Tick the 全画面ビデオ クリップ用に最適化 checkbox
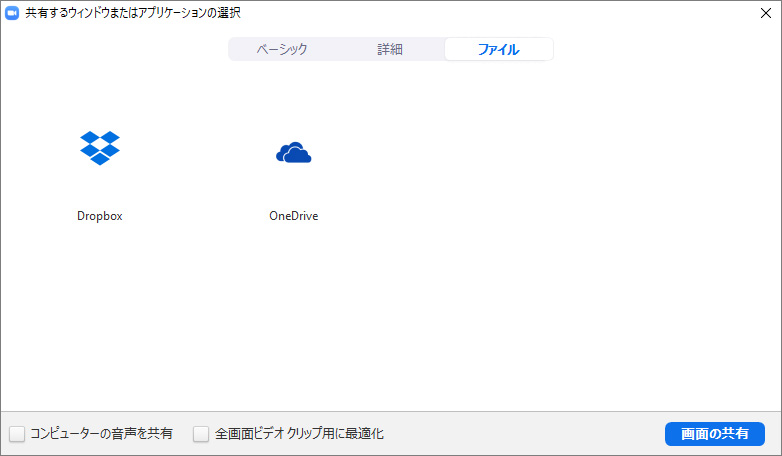This screenshot has height=456, width=782. pyautogui.click(x=201, y=434)
